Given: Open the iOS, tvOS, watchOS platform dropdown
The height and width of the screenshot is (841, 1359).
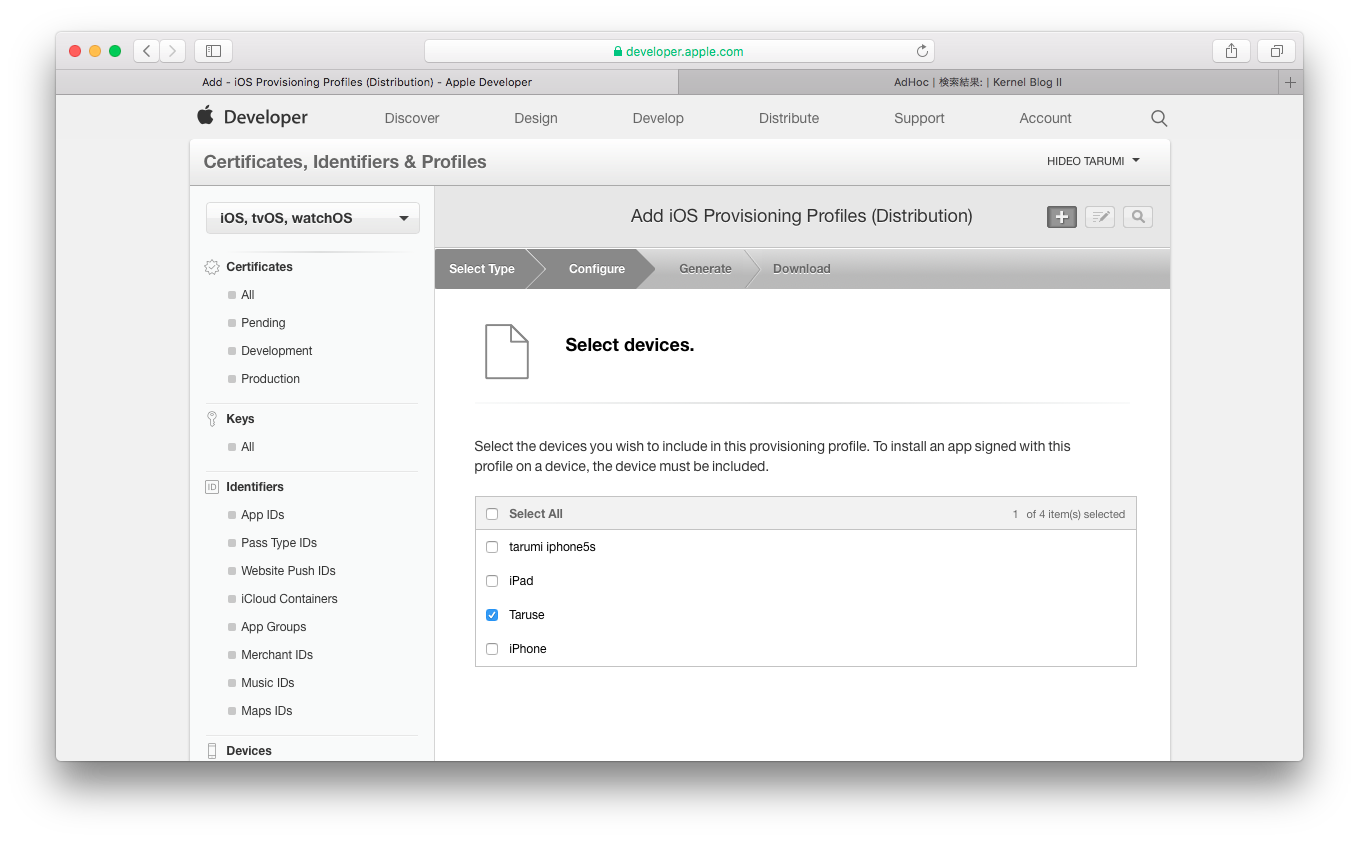Looking at the screenshot, I should click(313, 218).
